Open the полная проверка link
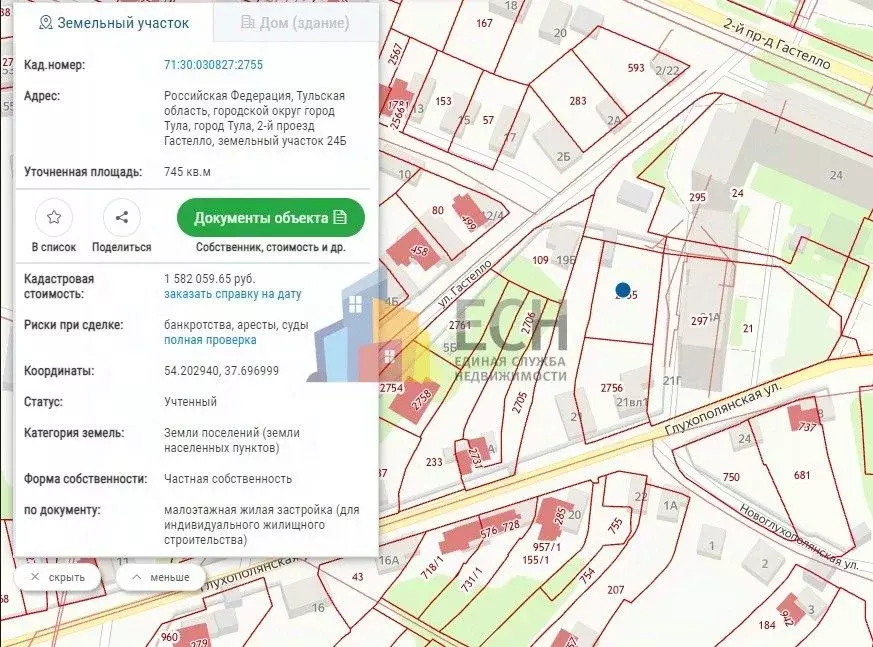Screen dimensions: 873x647 tap(210, 340)
